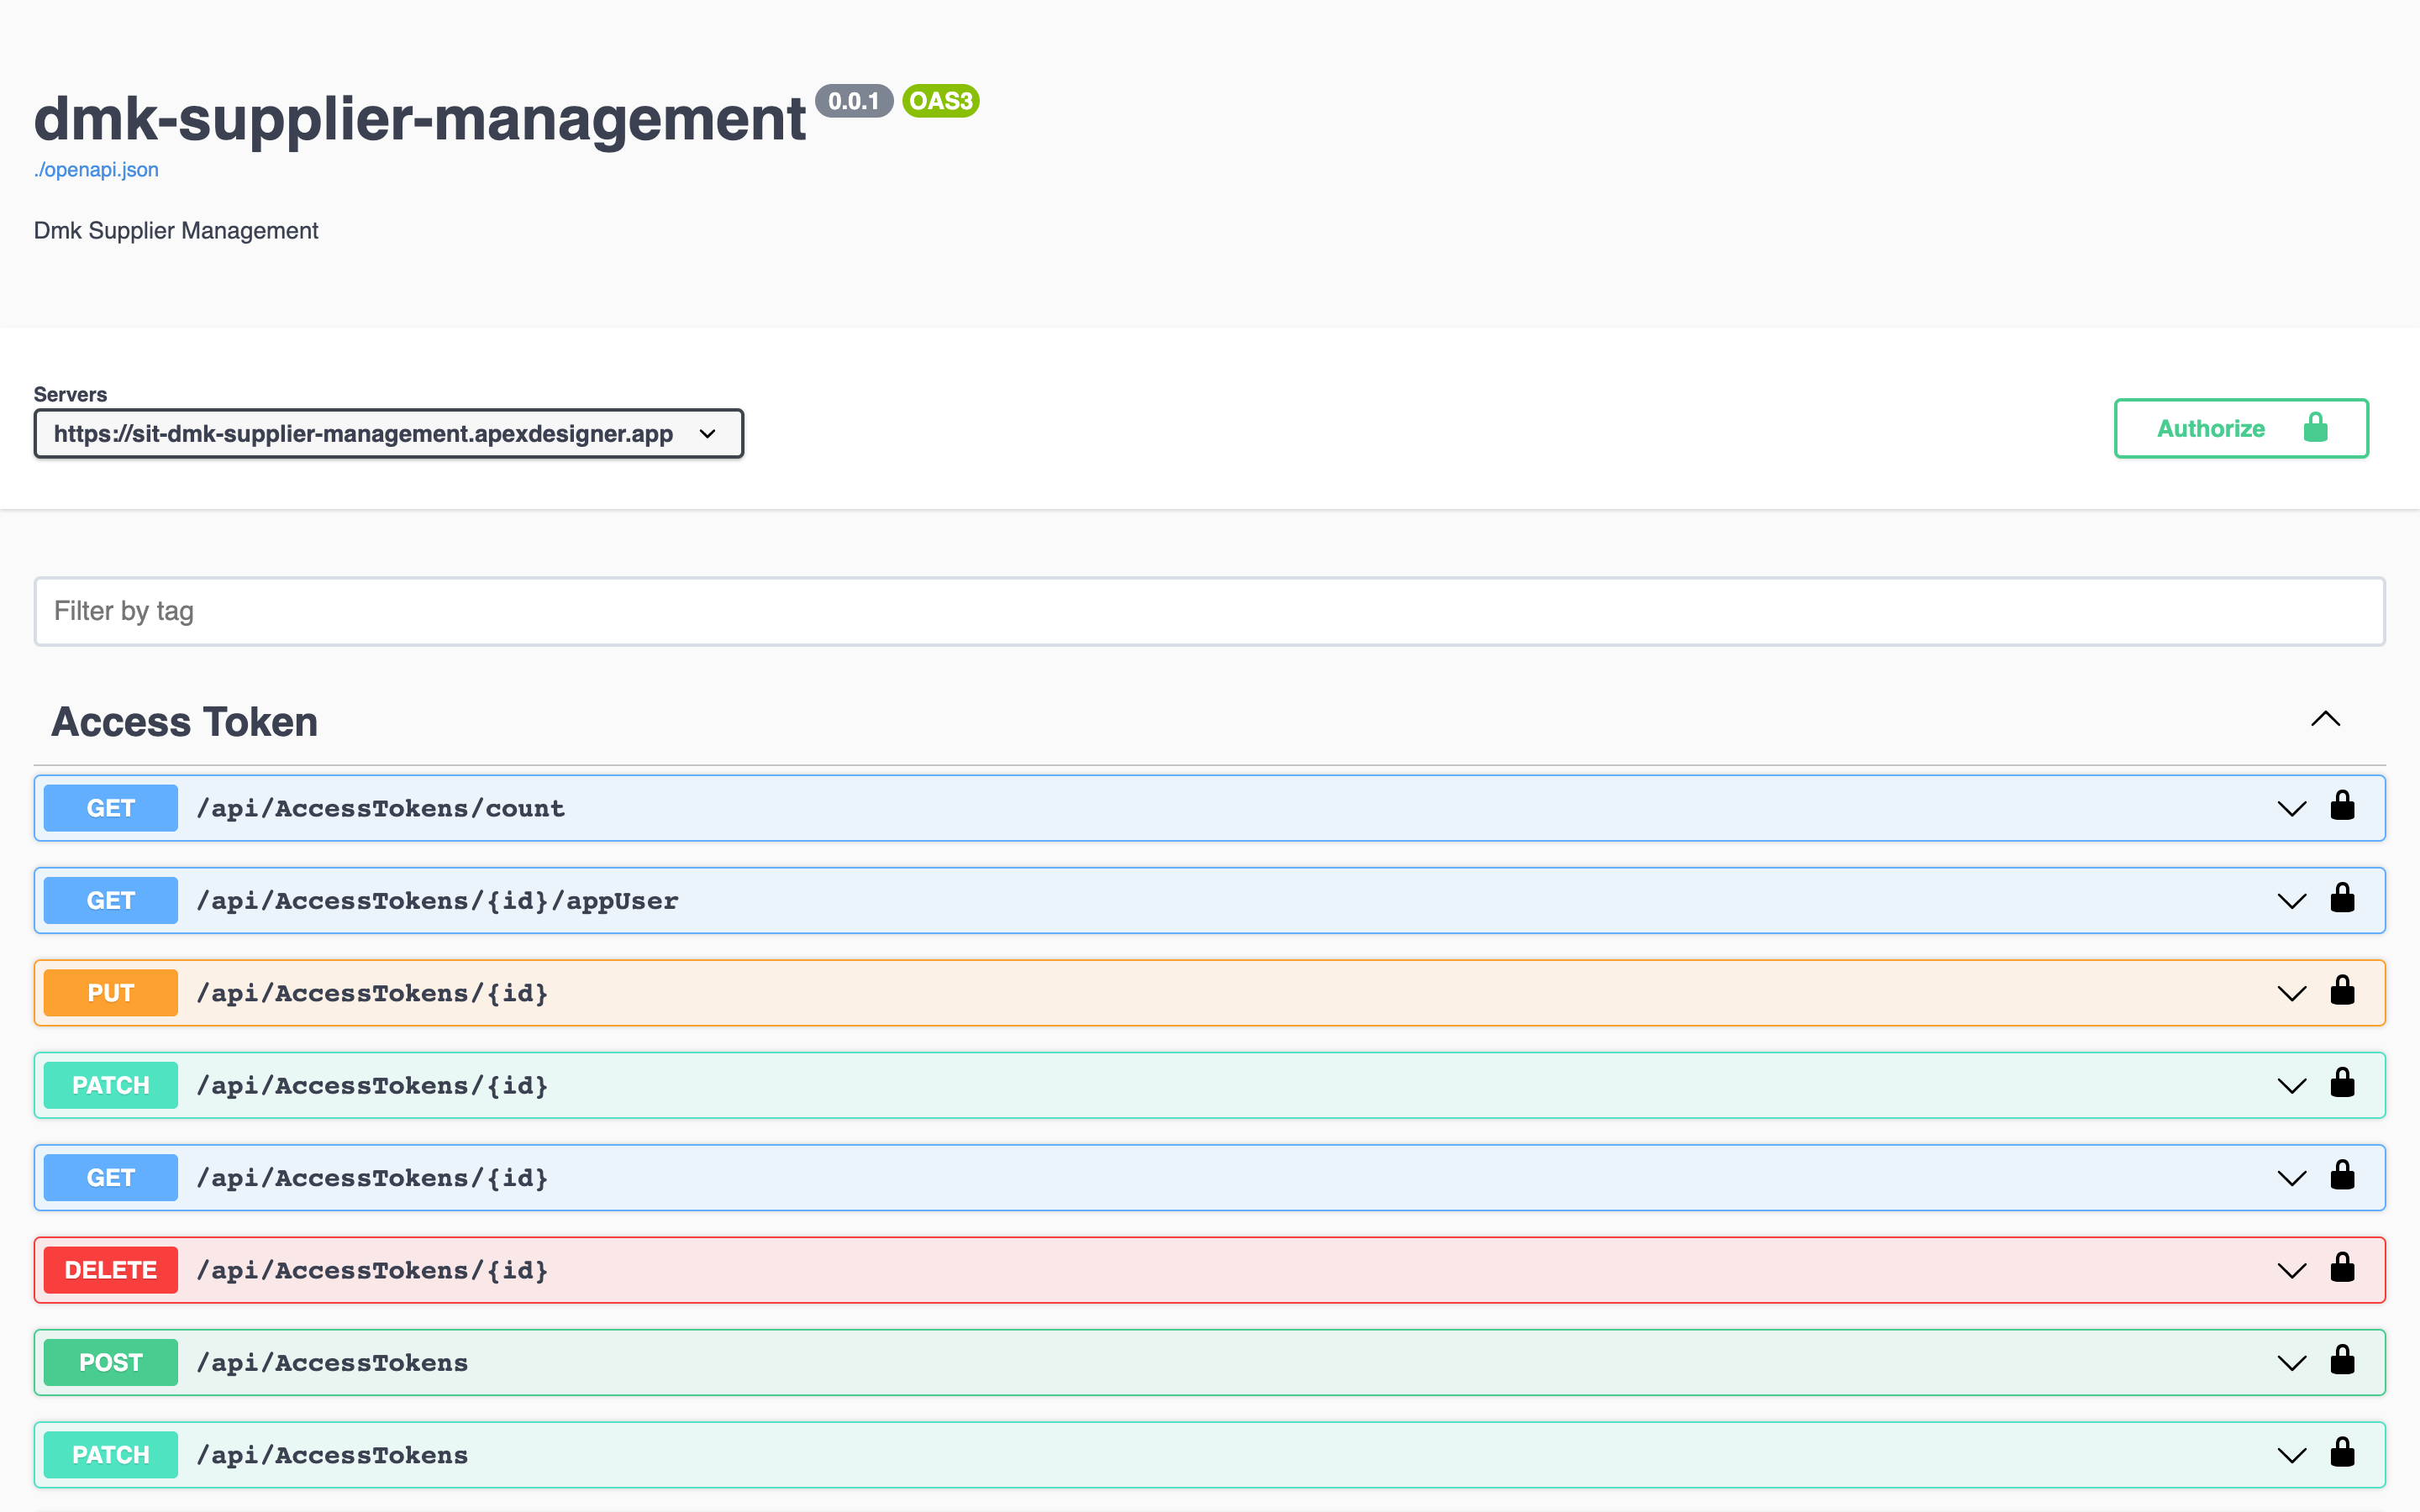This screenshot has width=2420, height=1512.
Task: Click lock icon on PATCH /api/AccessTokens/{id}
Action: point(2342,1083)
